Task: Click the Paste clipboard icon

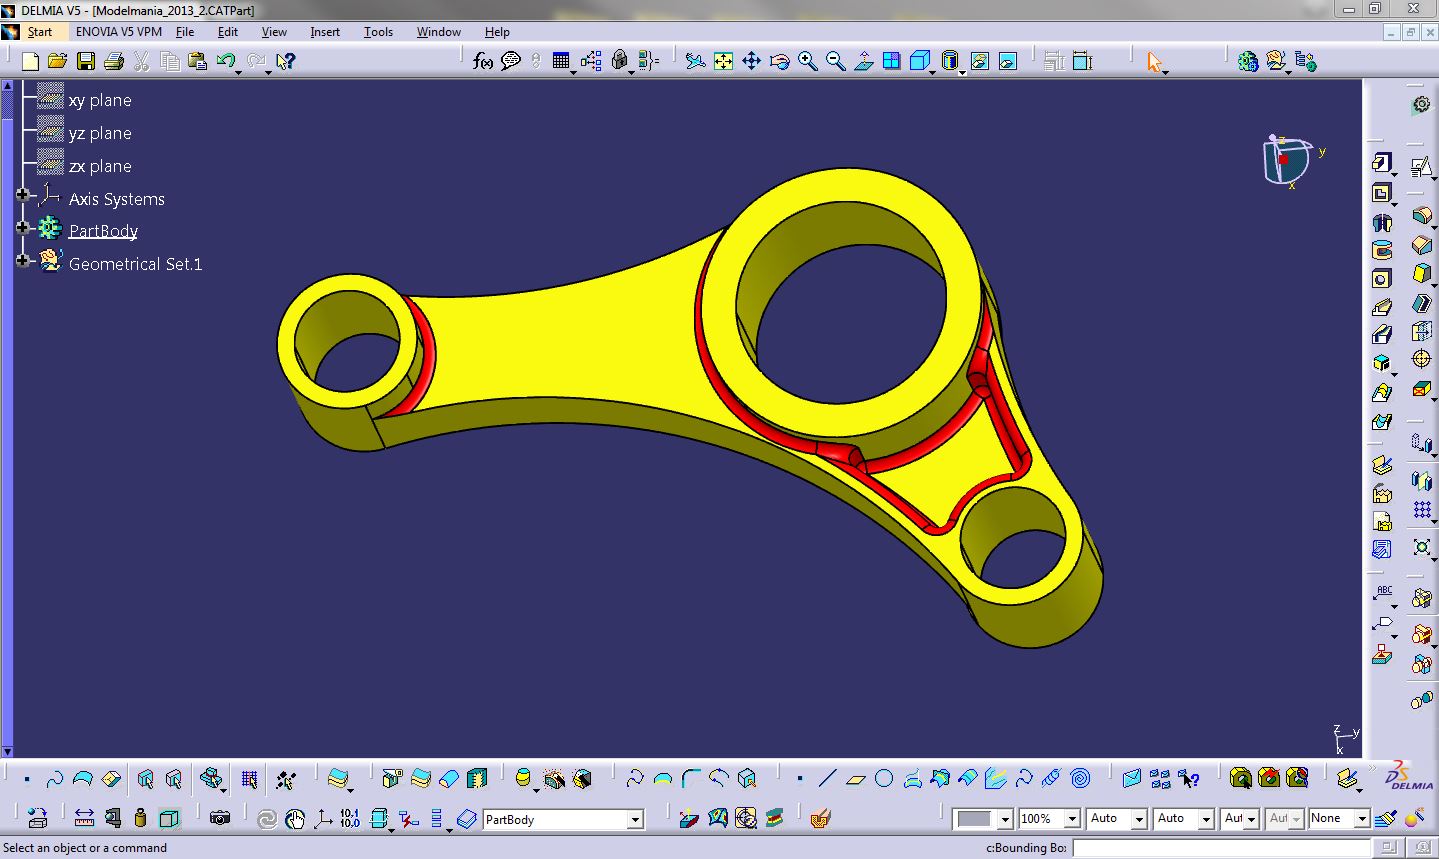Action: 197,61
